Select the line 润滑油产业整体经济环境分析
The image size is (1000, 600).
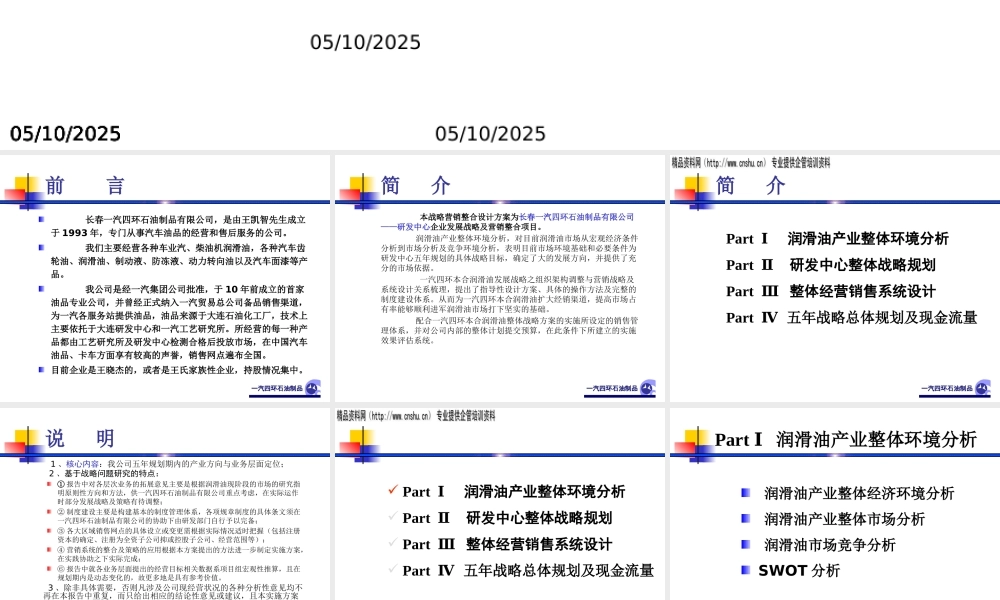point(859,493)
